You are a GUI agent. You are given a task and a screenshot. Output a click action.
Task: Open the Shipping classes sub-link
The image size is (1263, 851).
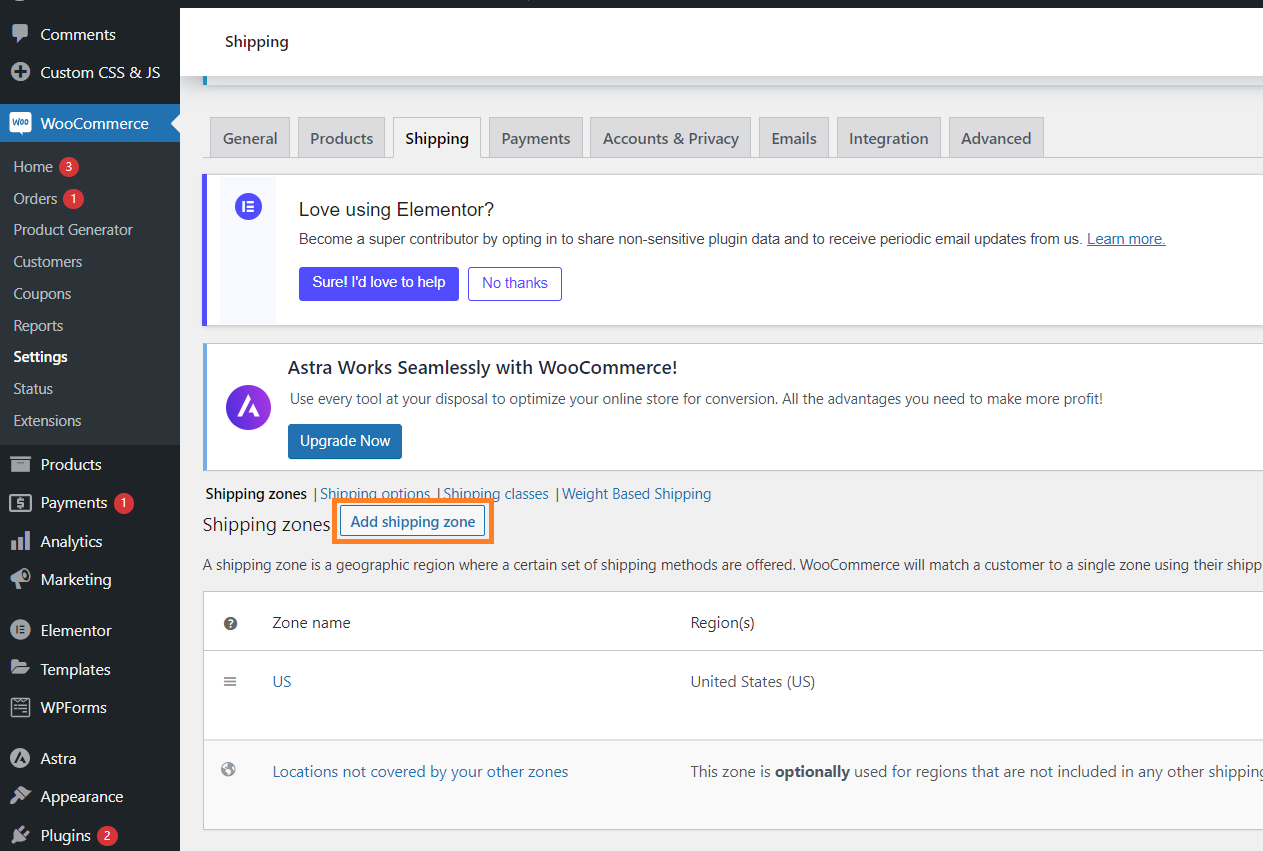(496, 494)
